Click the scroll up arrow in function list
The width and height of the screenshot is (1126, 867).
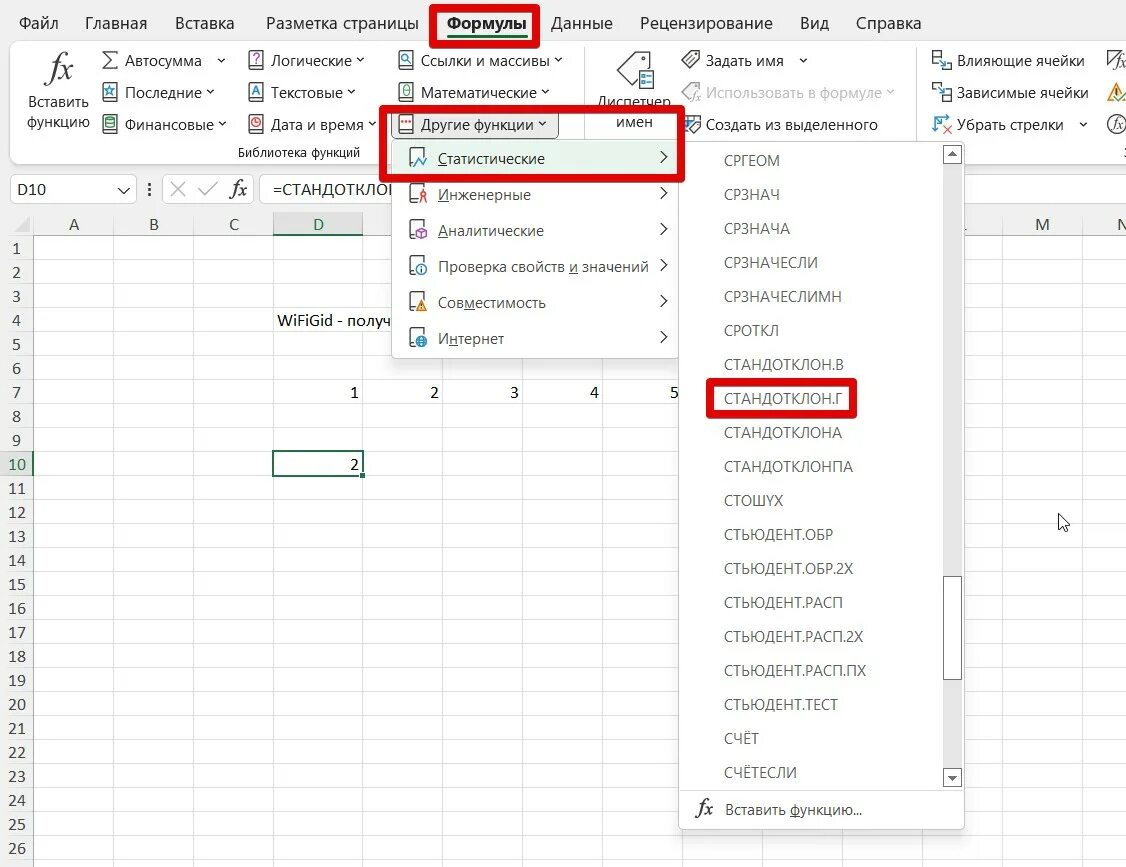pos(952,154)
